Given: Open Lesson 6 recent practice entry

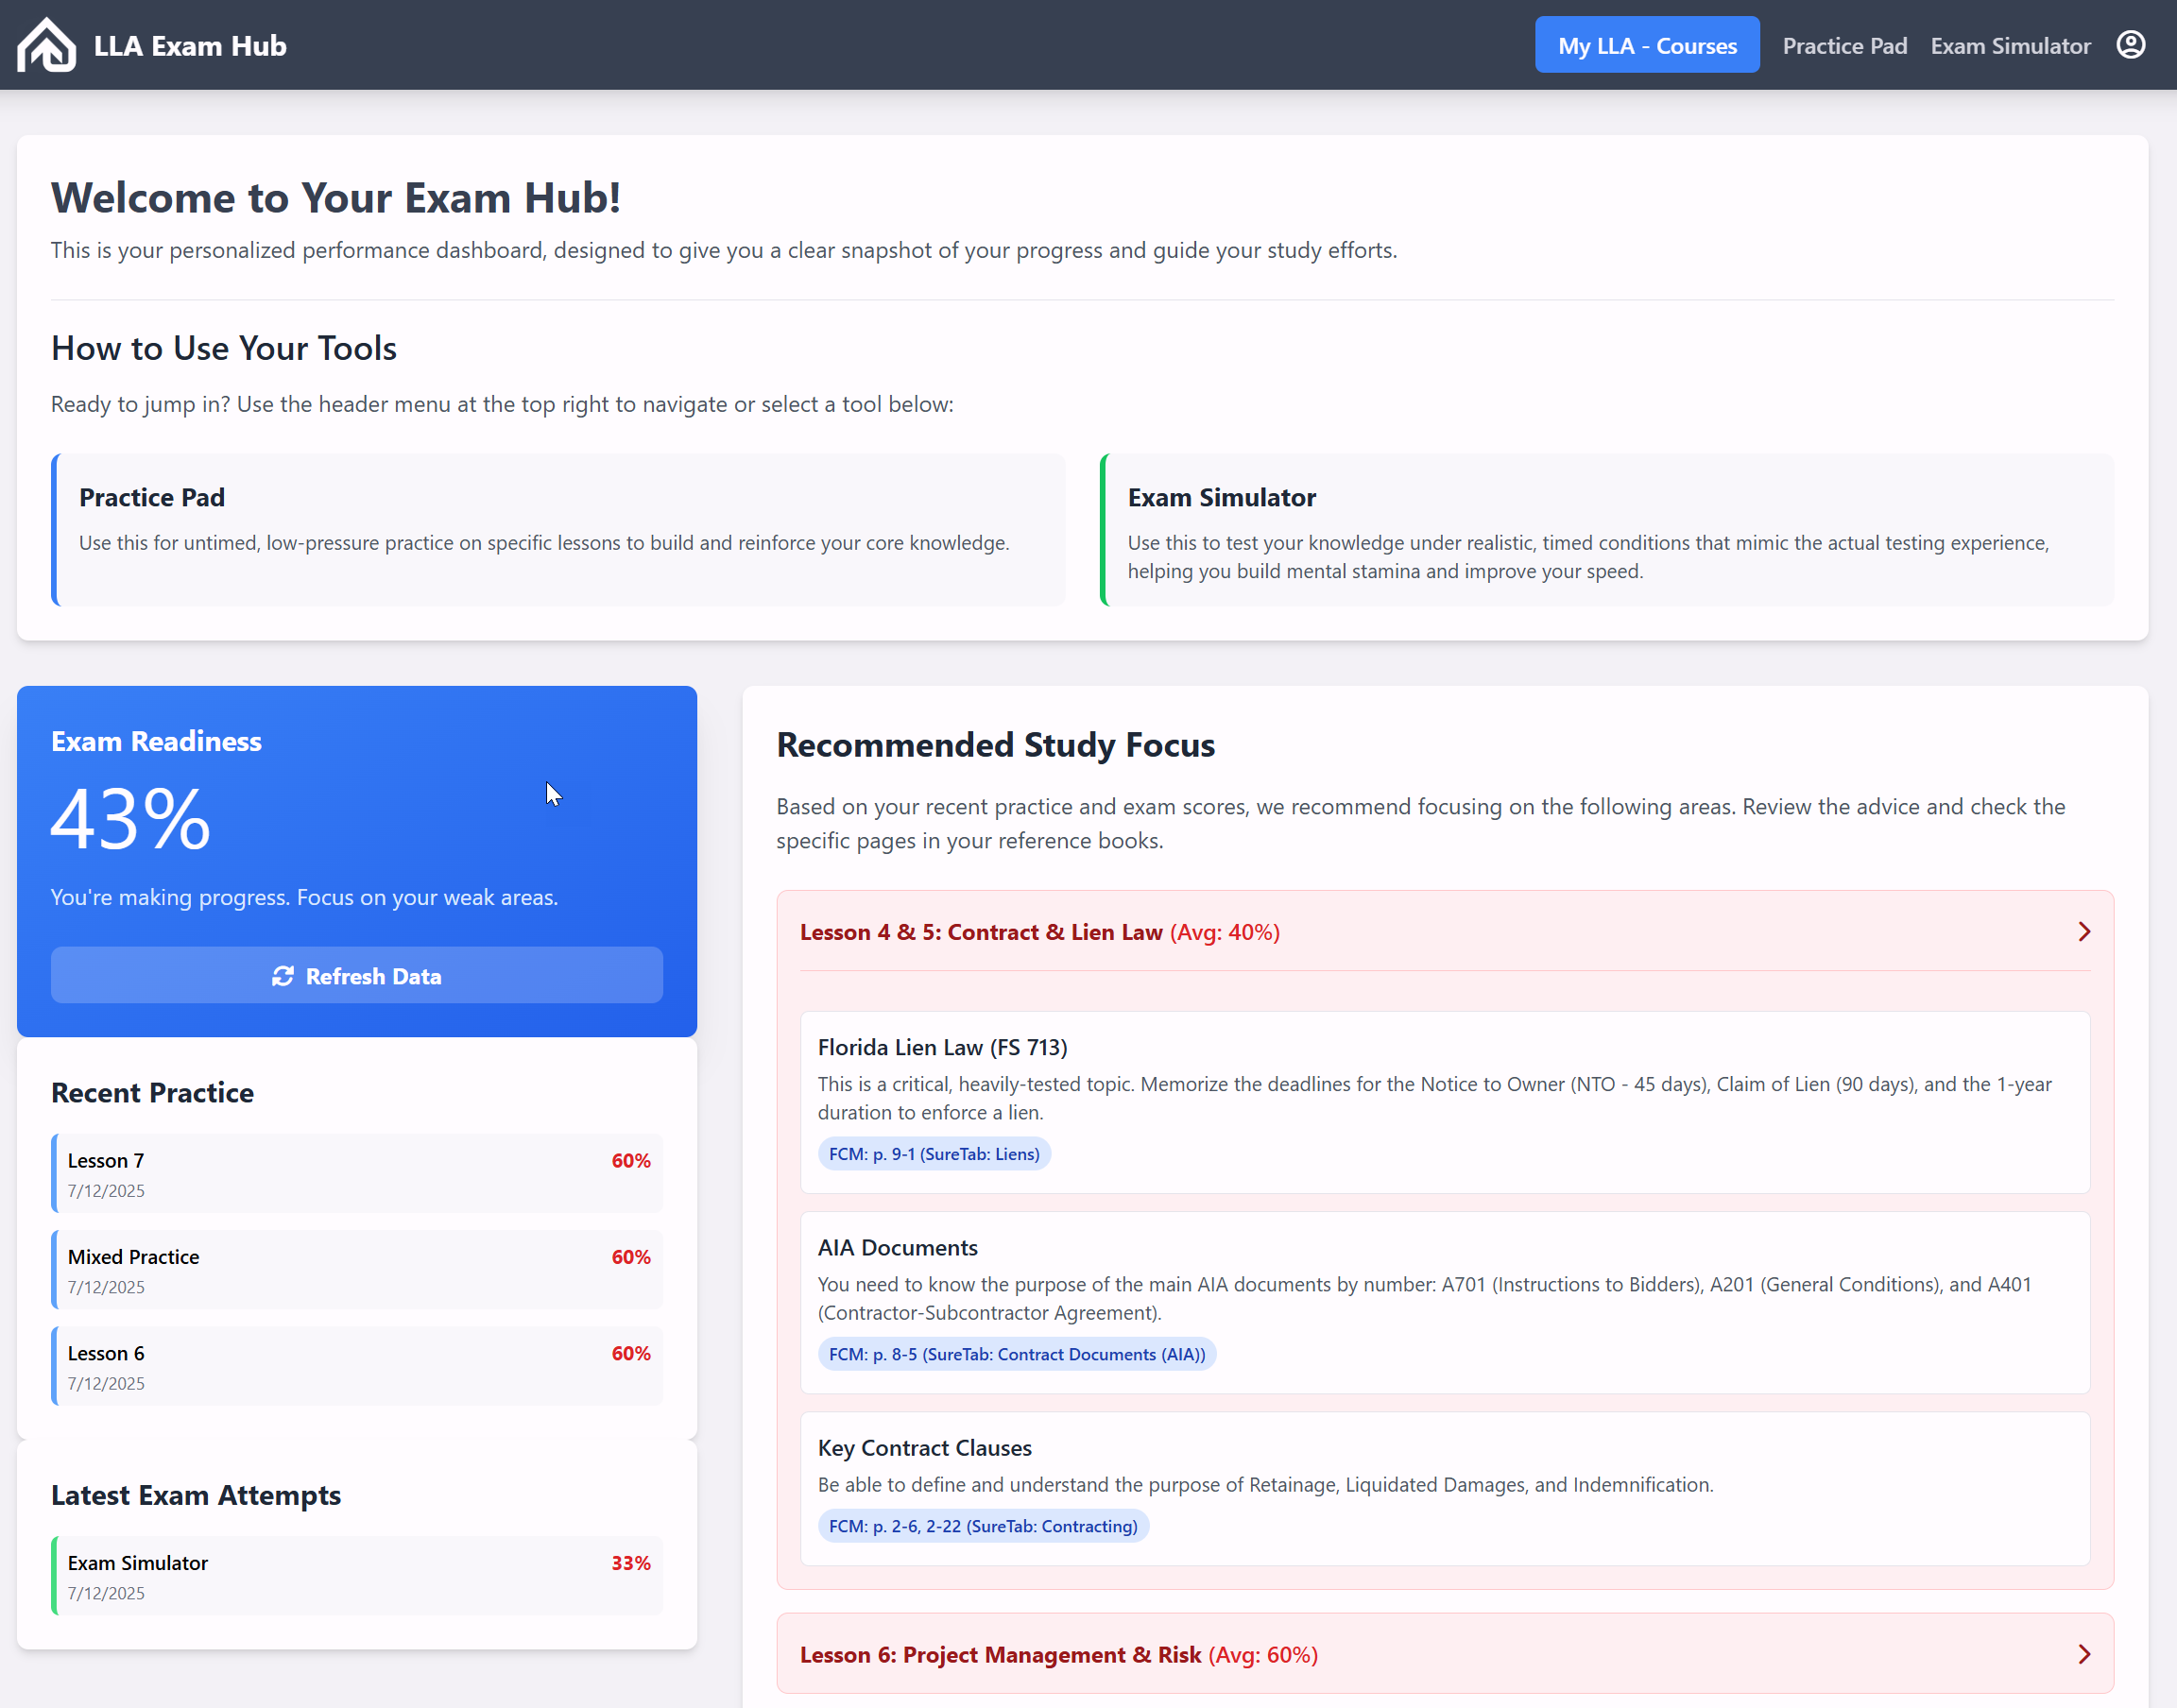Looking at the screenshot, I should (357, 1366).
